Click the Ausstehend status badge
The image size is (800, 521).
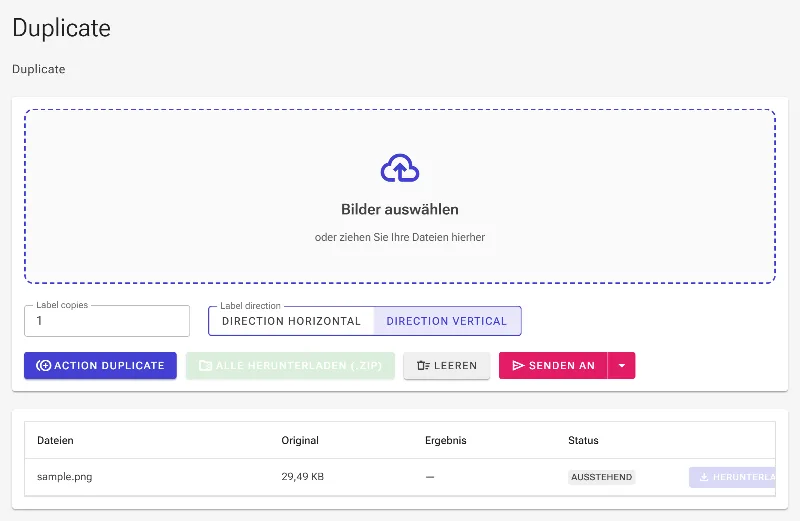tap(602, 477)
